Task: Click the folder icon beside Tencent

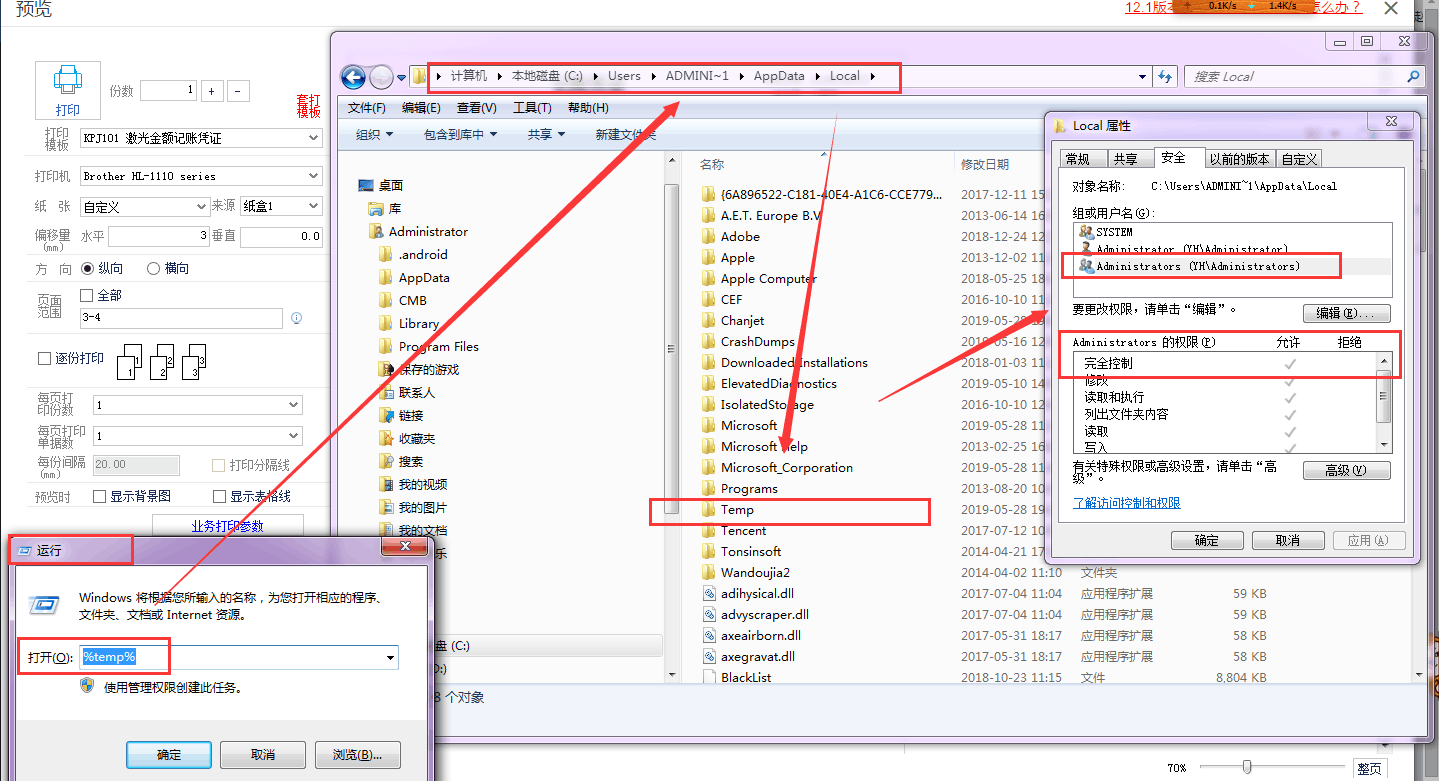Action: 708,531
